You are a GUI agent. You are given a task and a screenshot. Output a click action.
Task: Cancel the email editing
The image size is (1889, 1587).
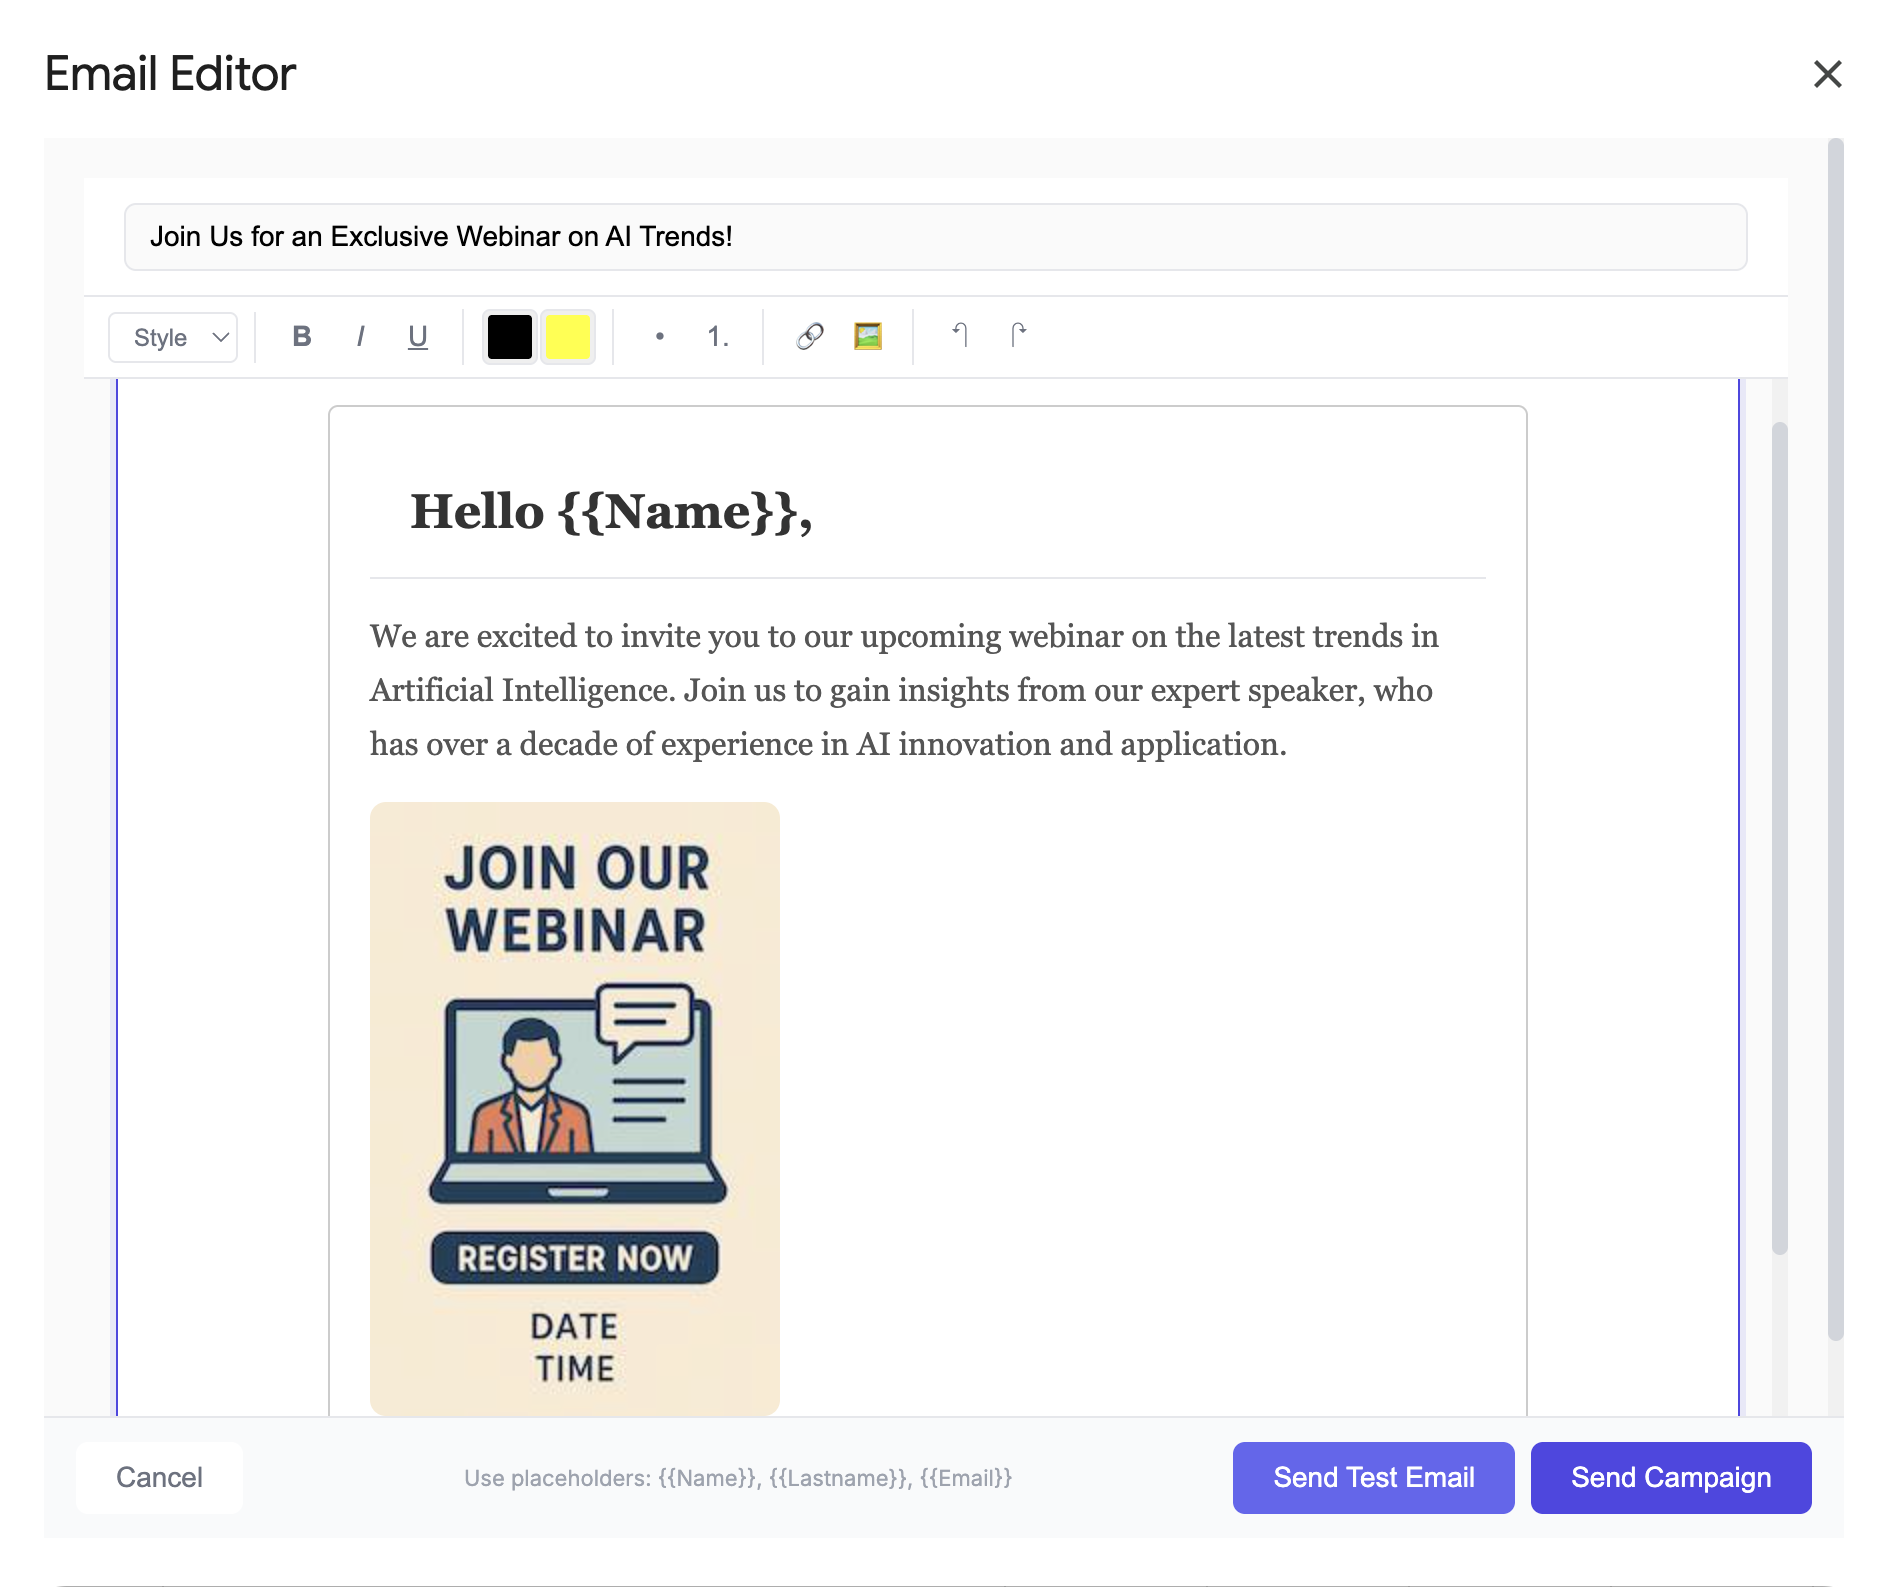[159, 1477]
